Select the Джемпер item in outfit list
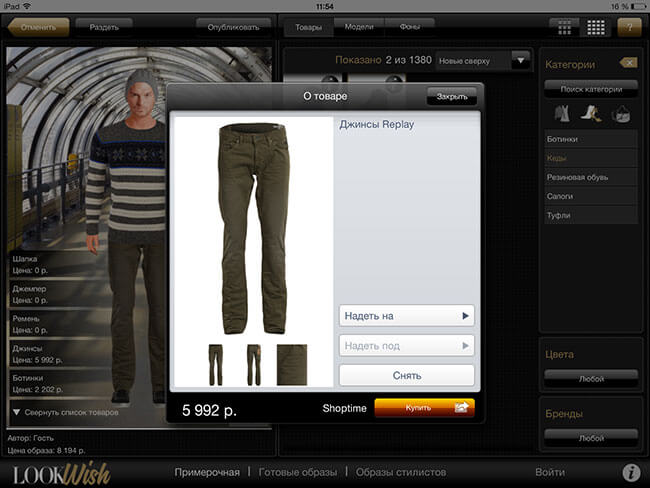The height and width of the screenshot is (488, 650). [58, 294]
